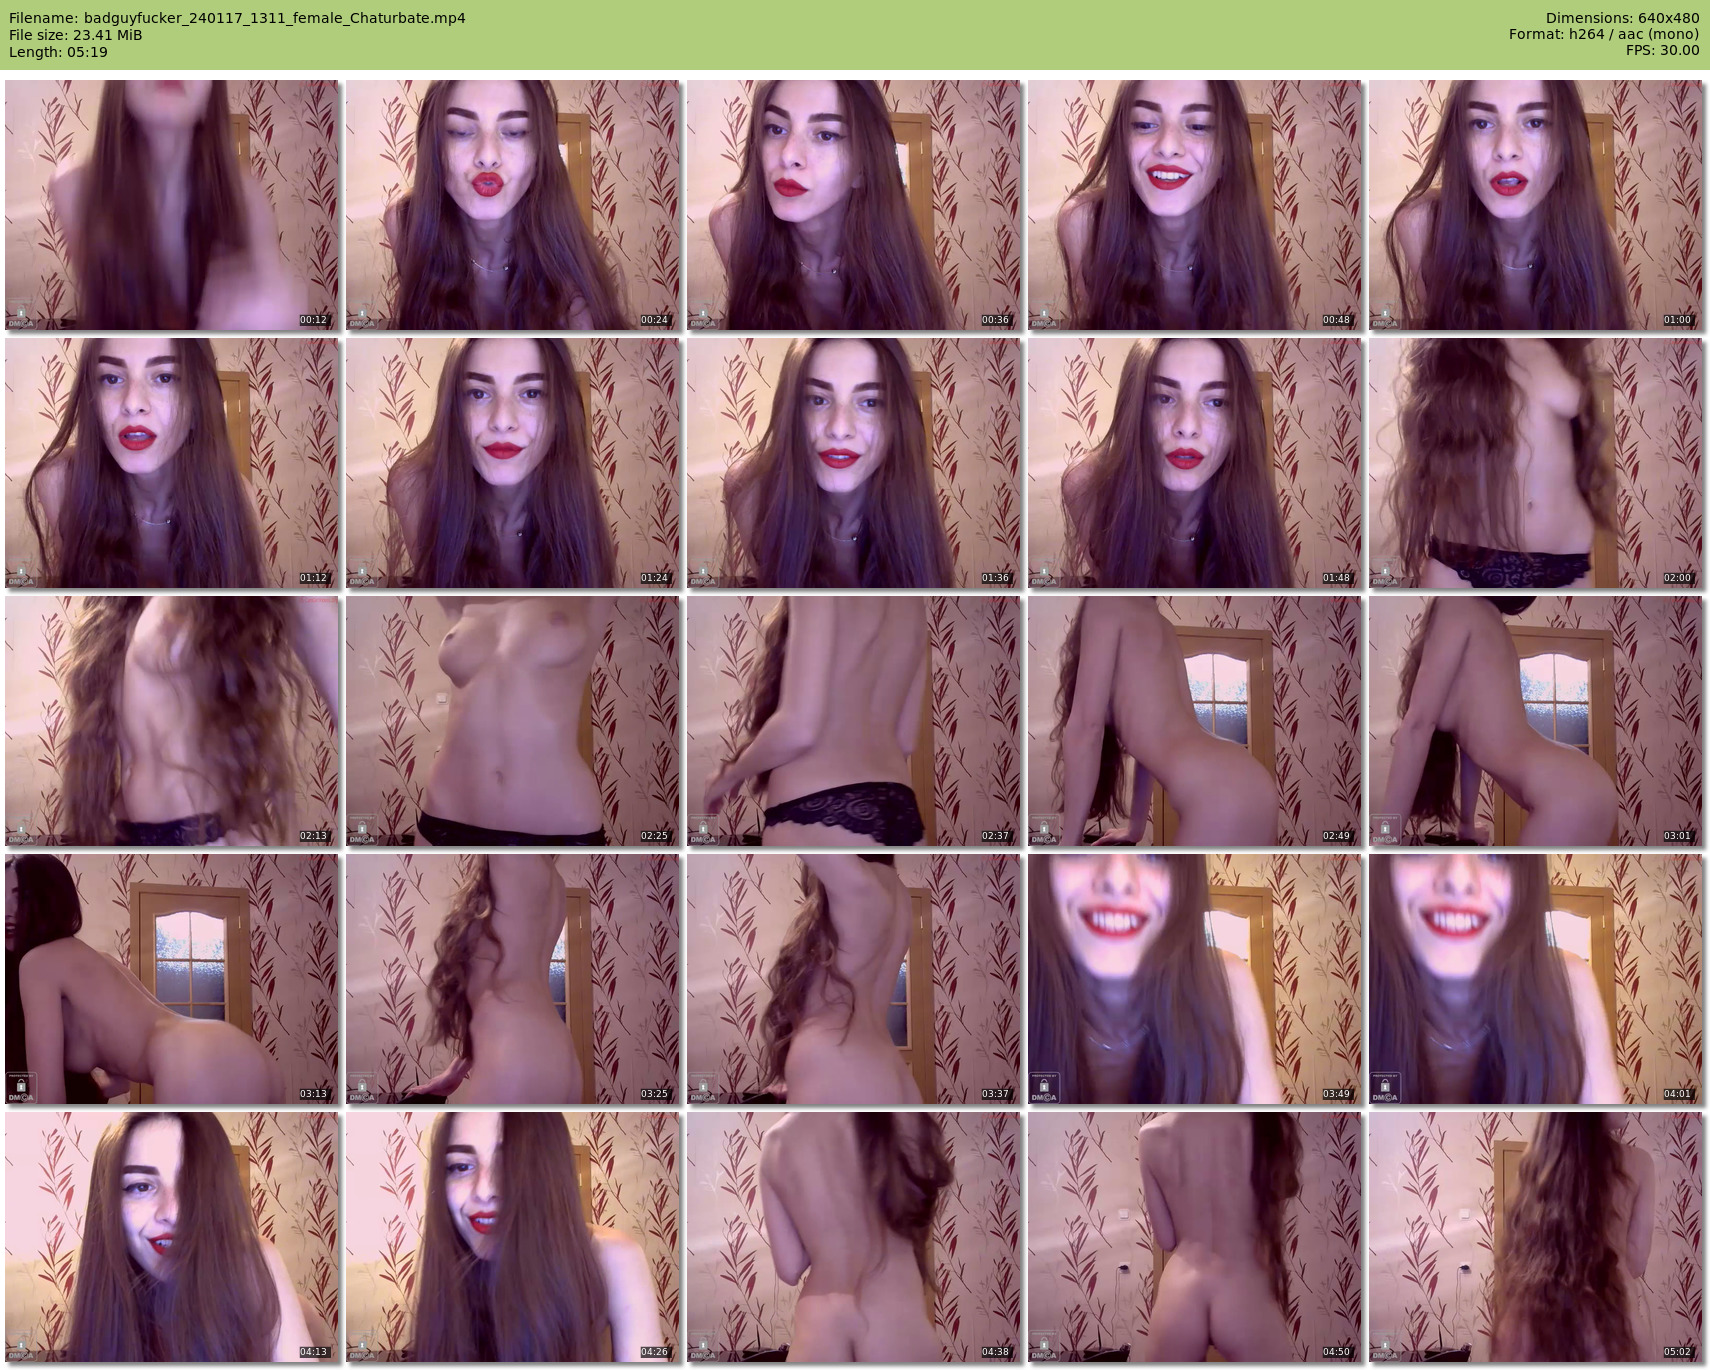Click the DMCA badge in the 03:49 frame
Image resolution: width=1710 pixels, height=1370 pixels.
1044,1089
